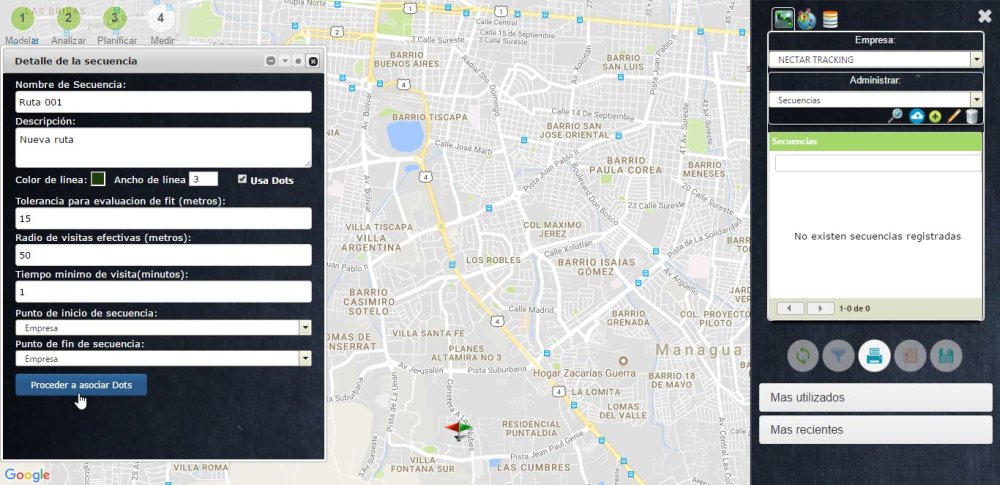The width and height of the screenshot is (1000, 485).
Task: Expand the Mas utilizados section
Action: 876,398
